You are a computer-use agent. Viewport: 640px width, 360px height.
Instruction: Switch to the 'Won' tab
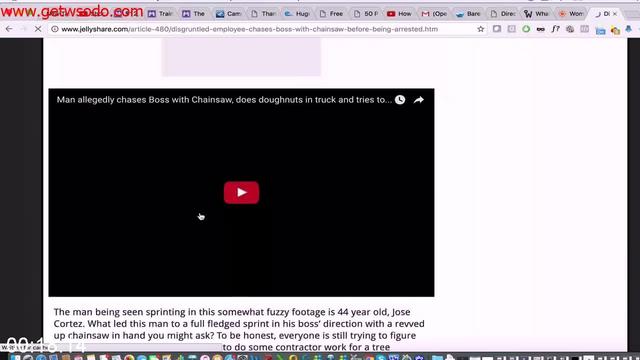click(571, 13)
